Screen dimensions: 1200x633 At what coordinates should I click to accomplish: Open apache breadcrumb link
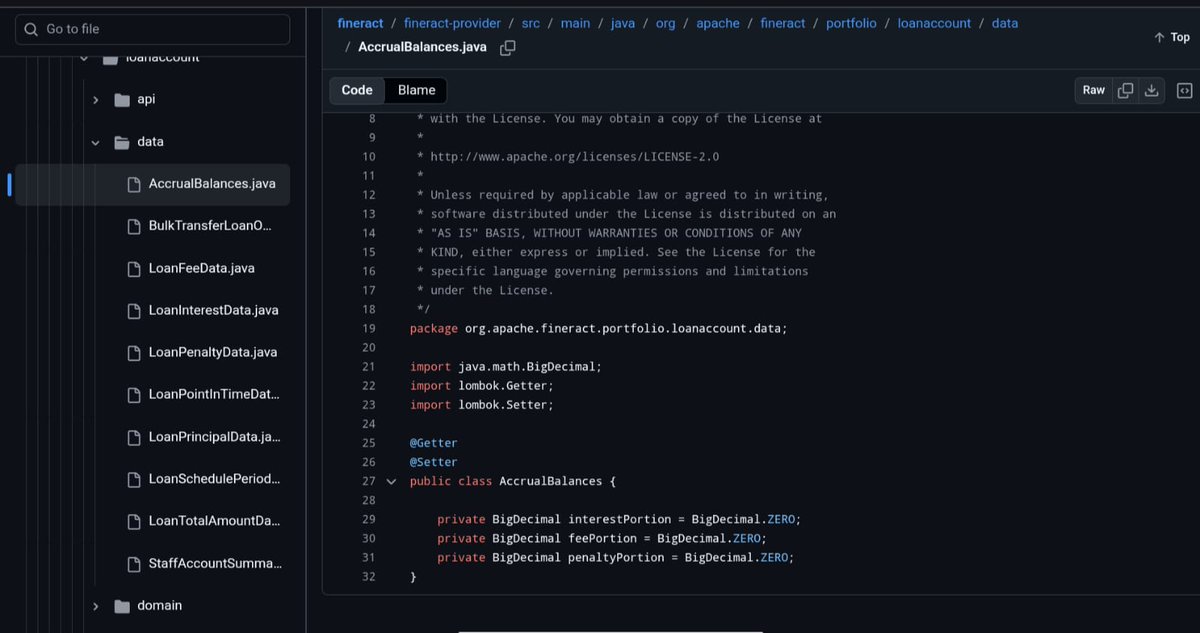pyautogui.click(x=718, y=23)
